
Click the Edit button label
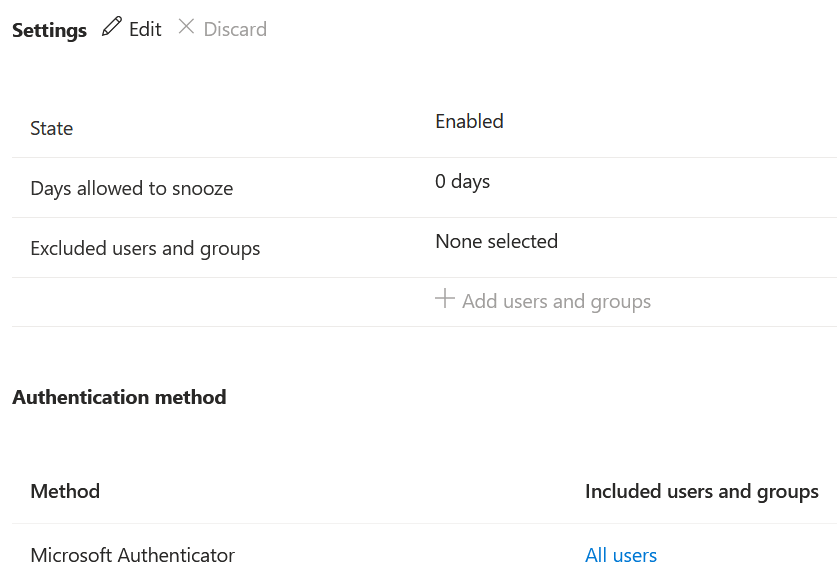point(145,29)
